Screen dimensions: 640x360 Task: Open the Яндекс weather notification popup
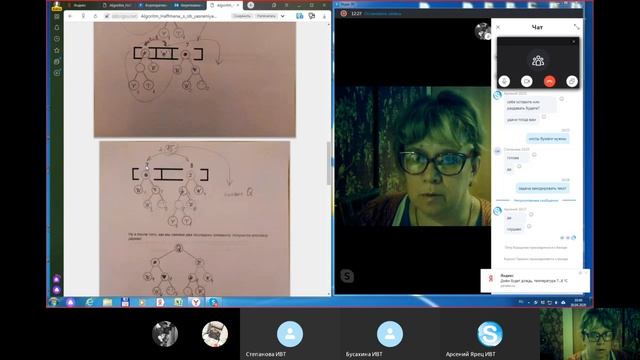[535, 281]
